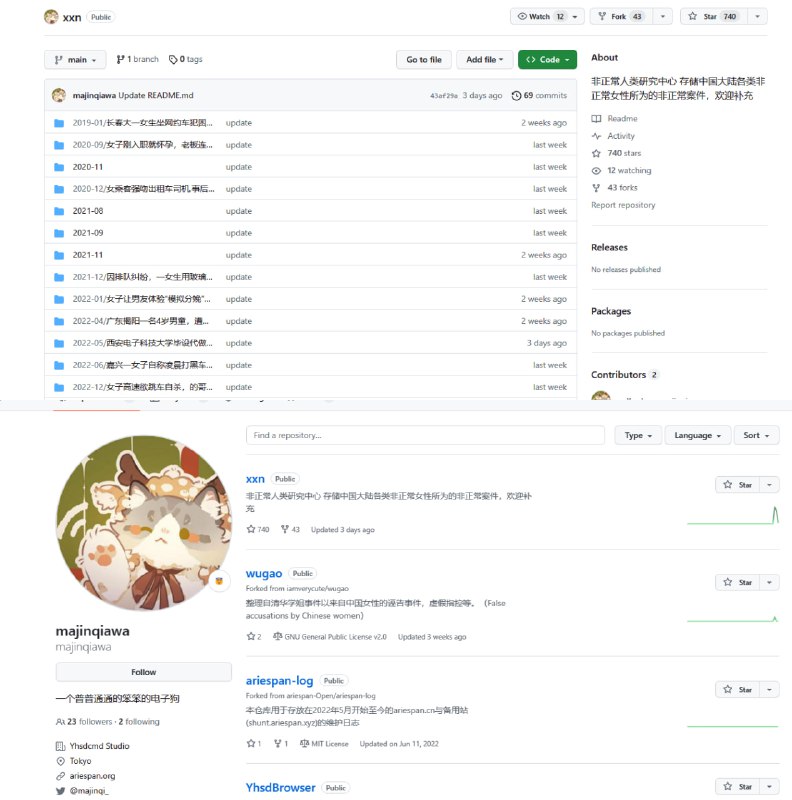Viewport: 792px width, 800px height.
Task: Open the Type filter dropdown
Action: click(638, 435)
